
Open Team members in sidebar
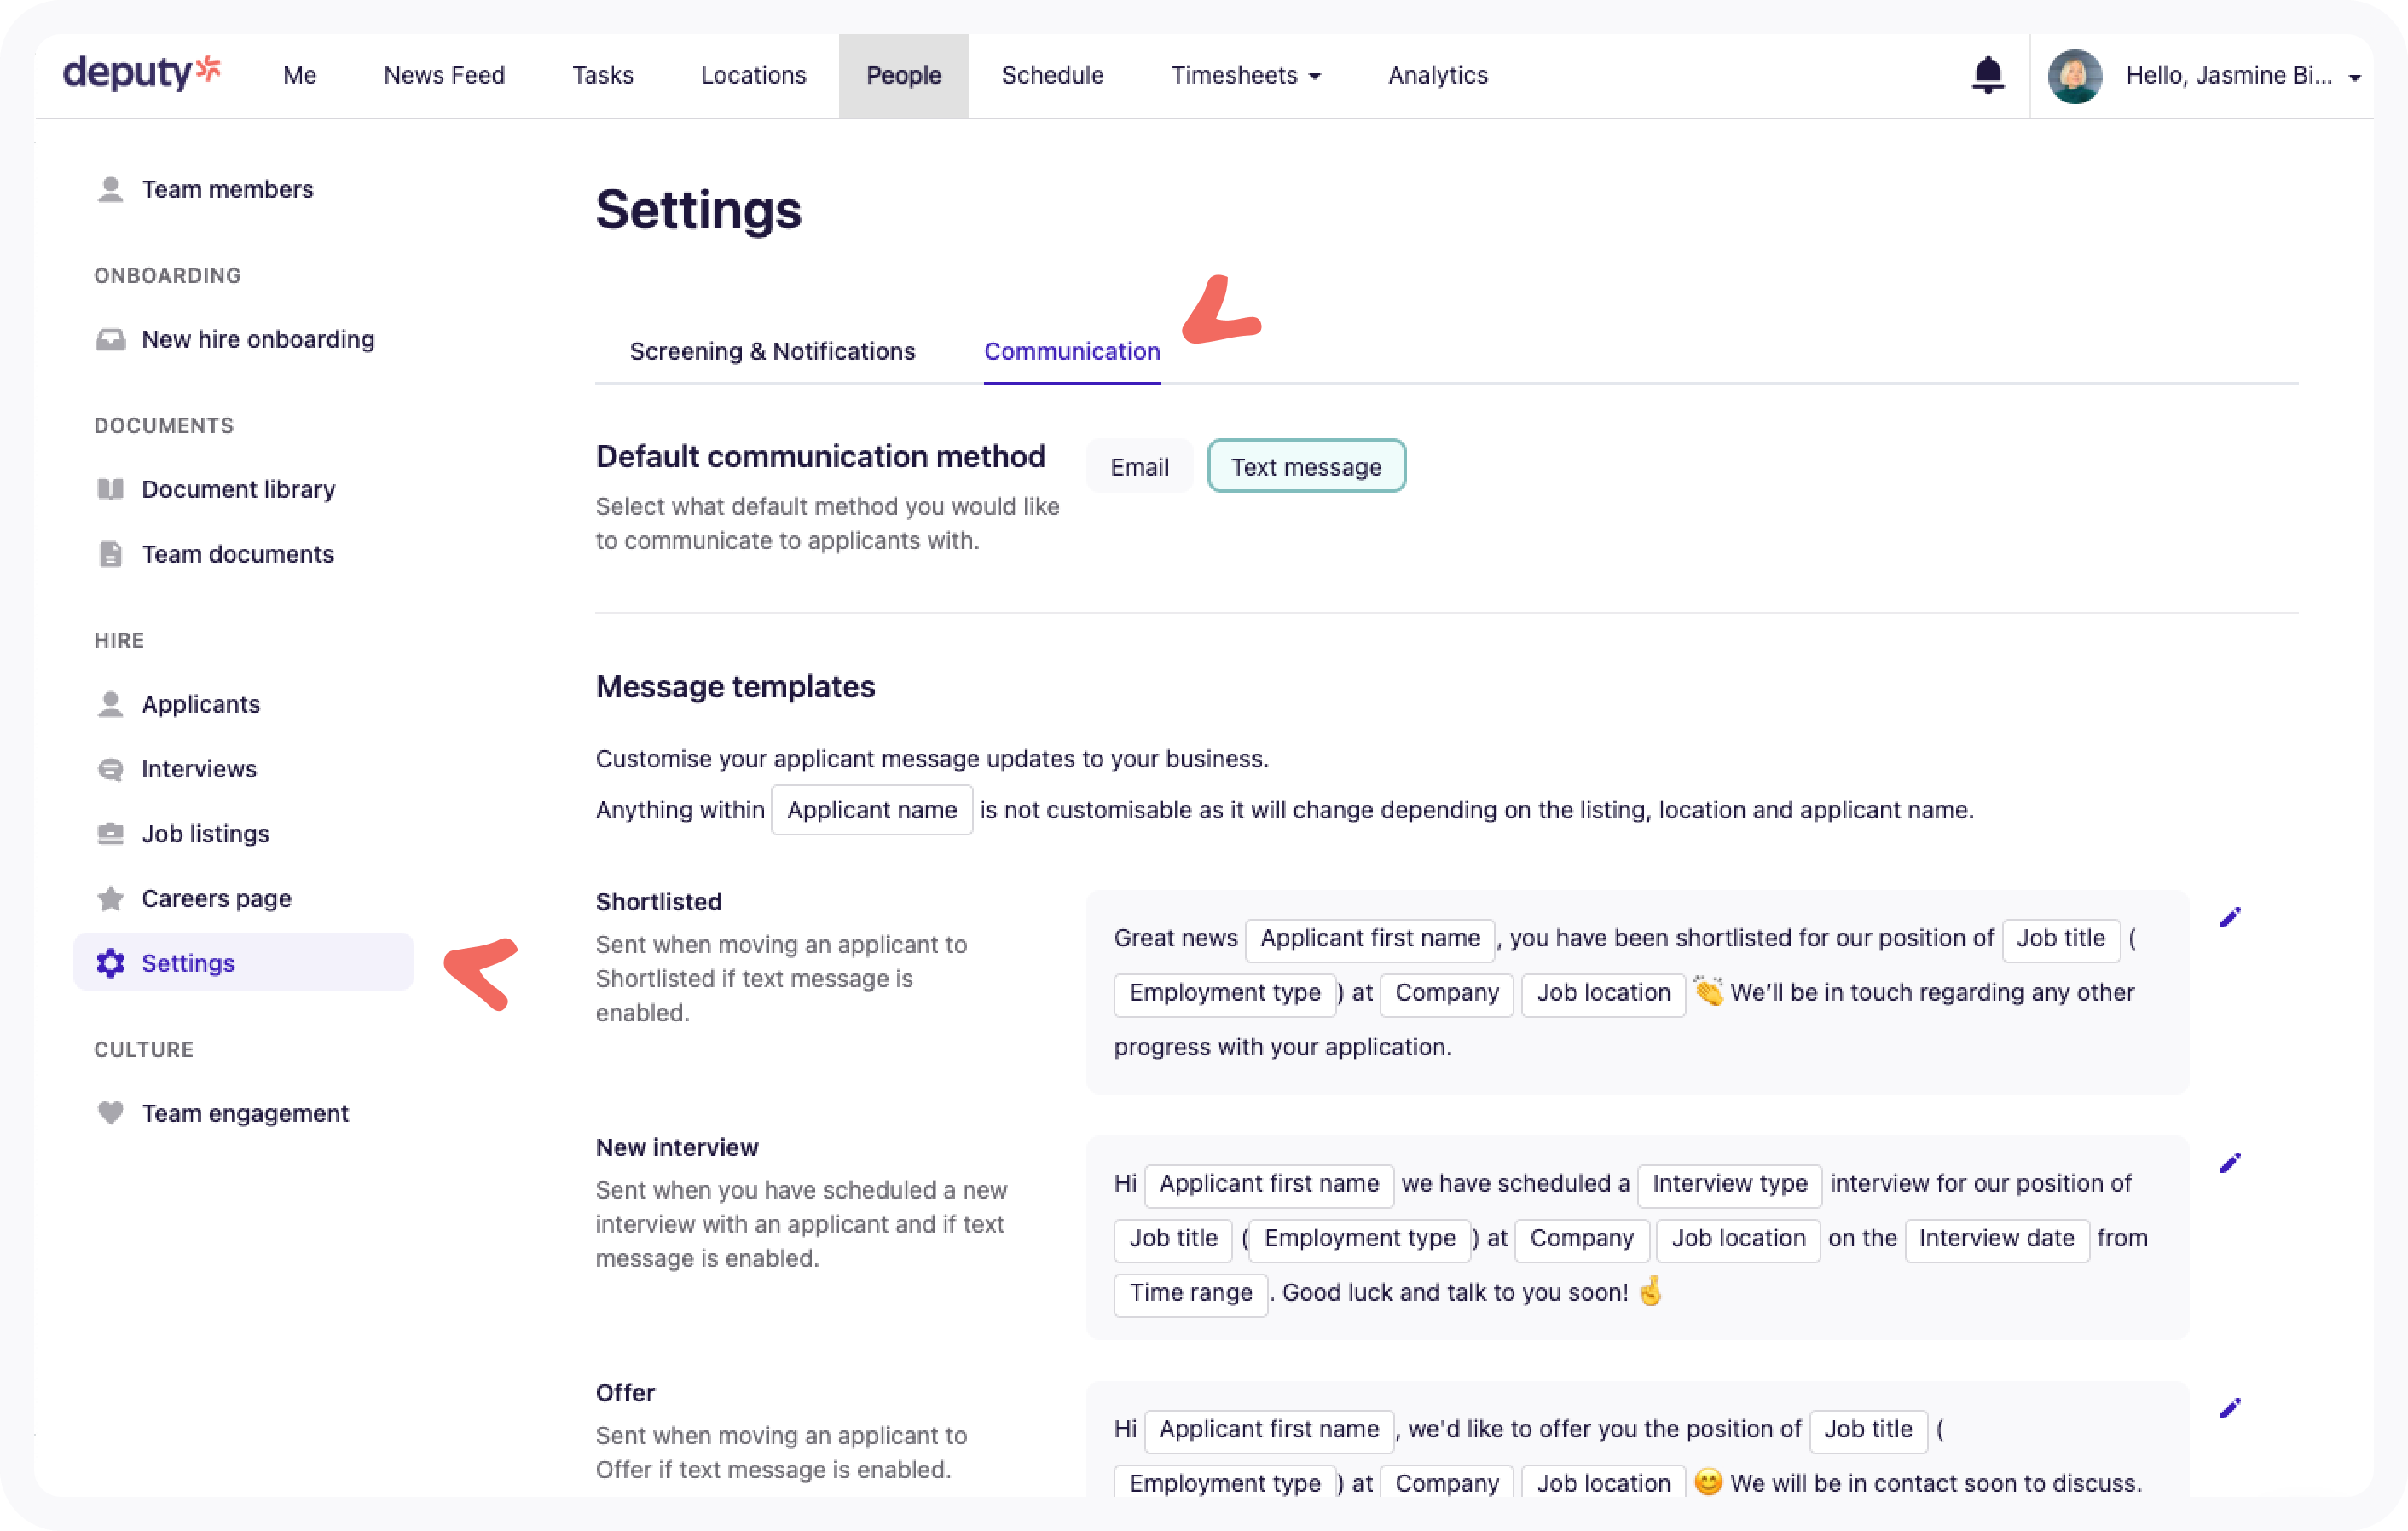point(227,189)
